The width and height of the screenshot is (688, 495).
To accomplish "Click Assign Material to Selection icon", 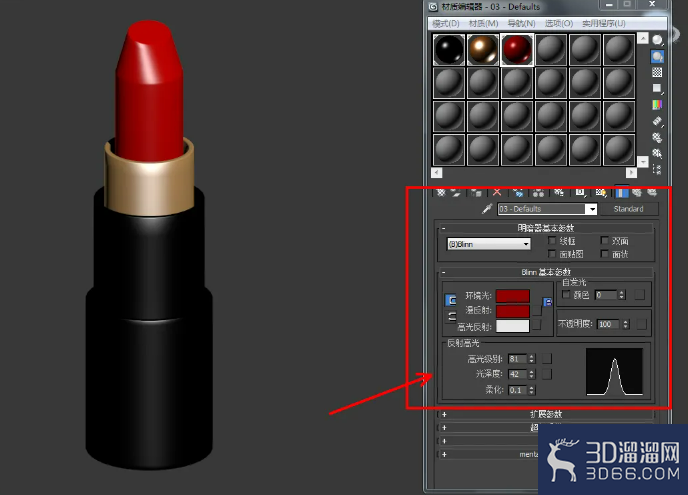I will pyautogui.click(x=477, y=193).
